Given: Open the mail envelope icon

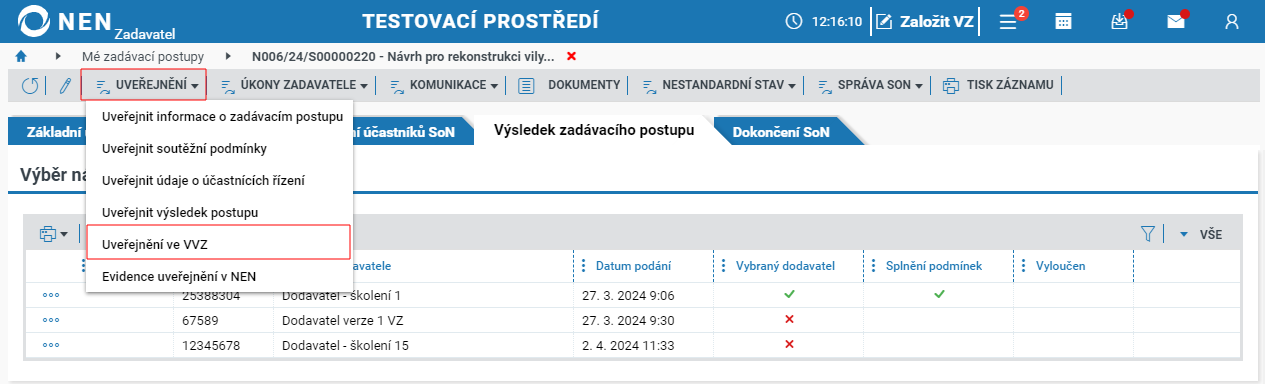Looking at the screenshot, I should [1177, 21].
